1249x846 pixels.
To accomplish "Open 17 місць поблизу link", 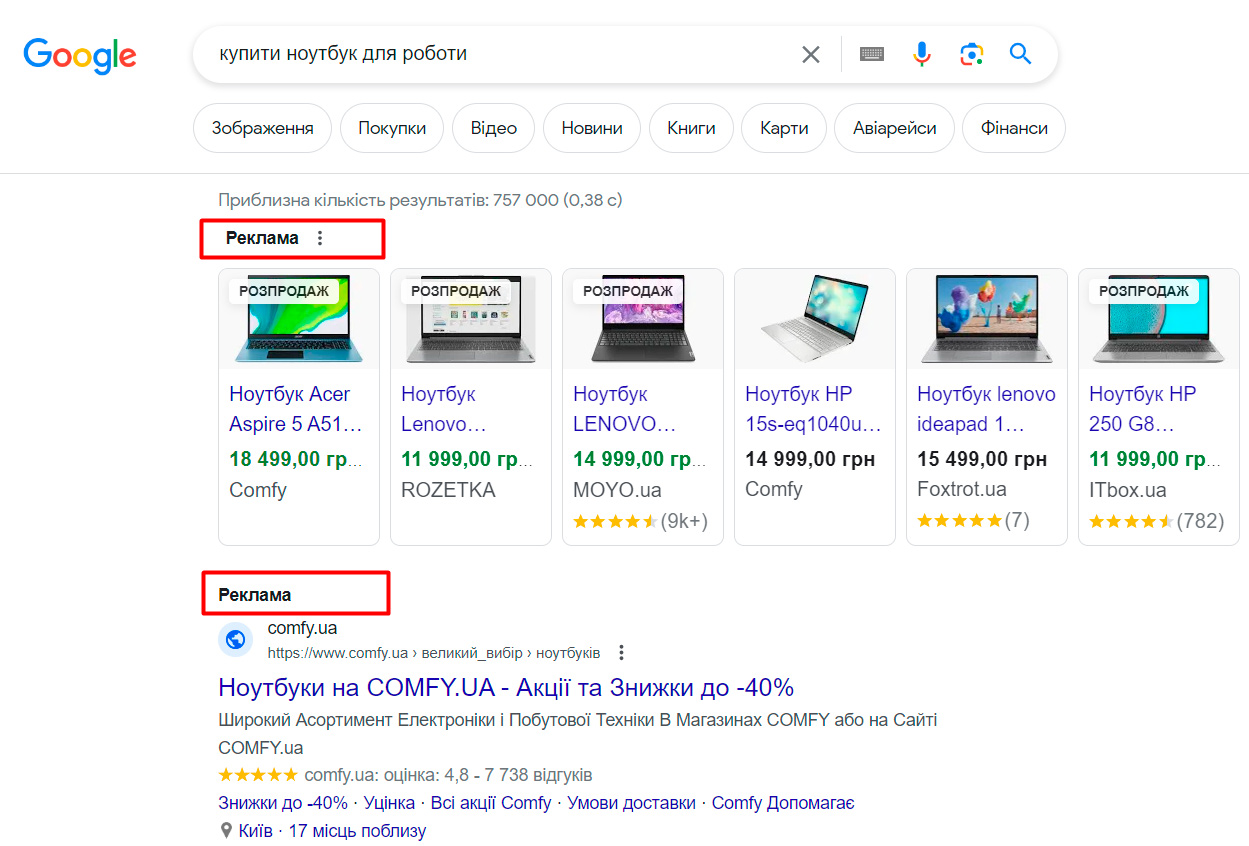I will point(357,831).
